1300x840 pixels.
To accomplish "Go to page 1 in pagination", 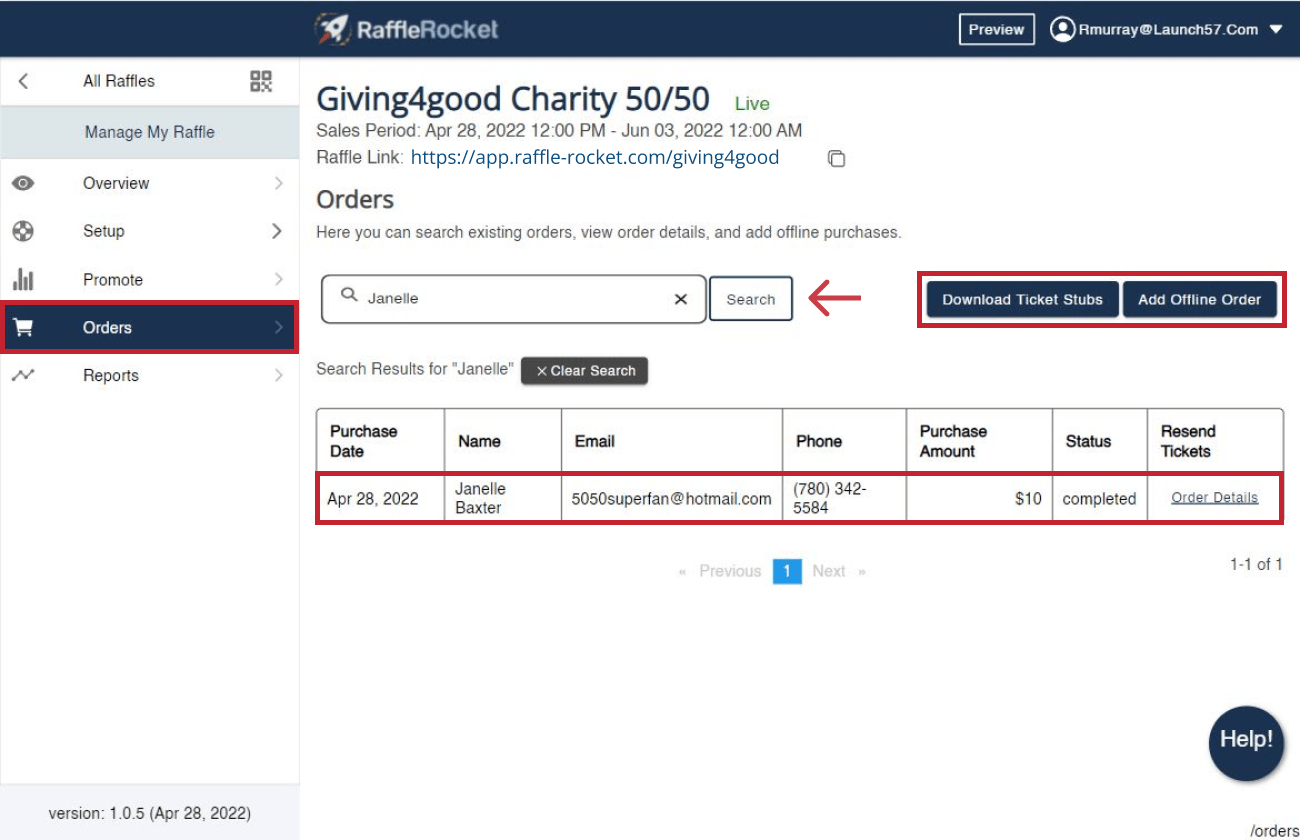I will 787,571.
